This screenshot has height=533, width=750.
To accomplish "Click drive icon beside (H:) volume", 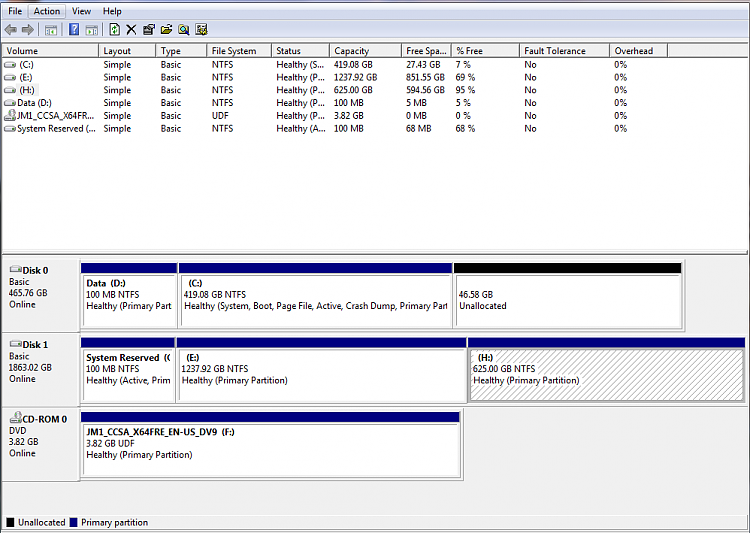I will 10,90.
